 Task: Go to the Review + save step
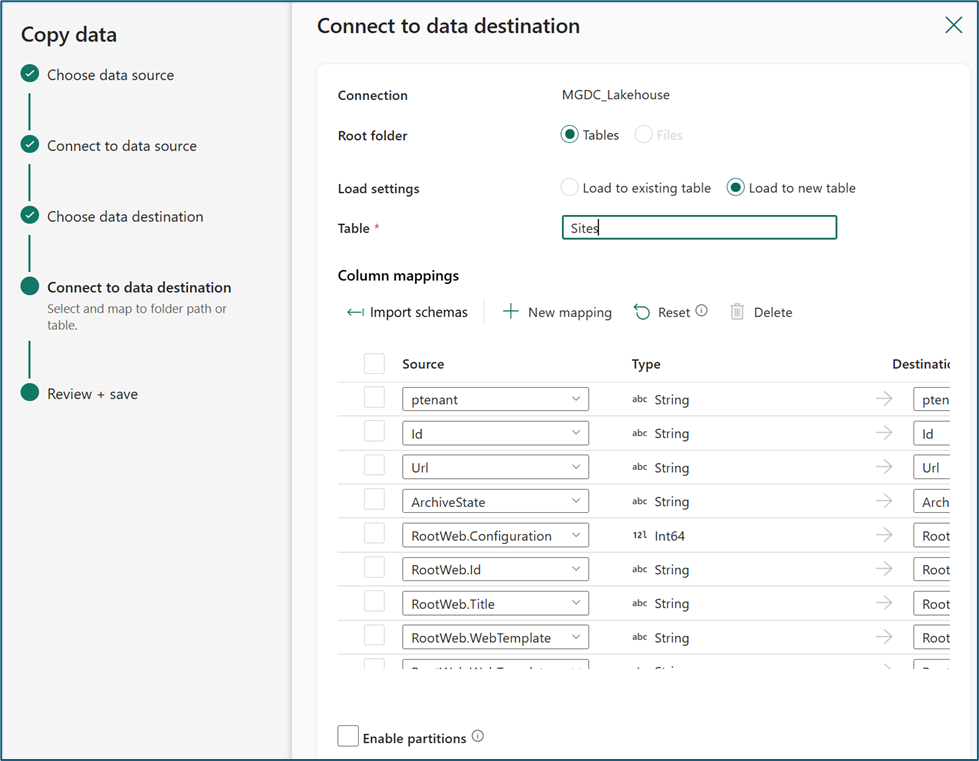[x=92, y=394]
